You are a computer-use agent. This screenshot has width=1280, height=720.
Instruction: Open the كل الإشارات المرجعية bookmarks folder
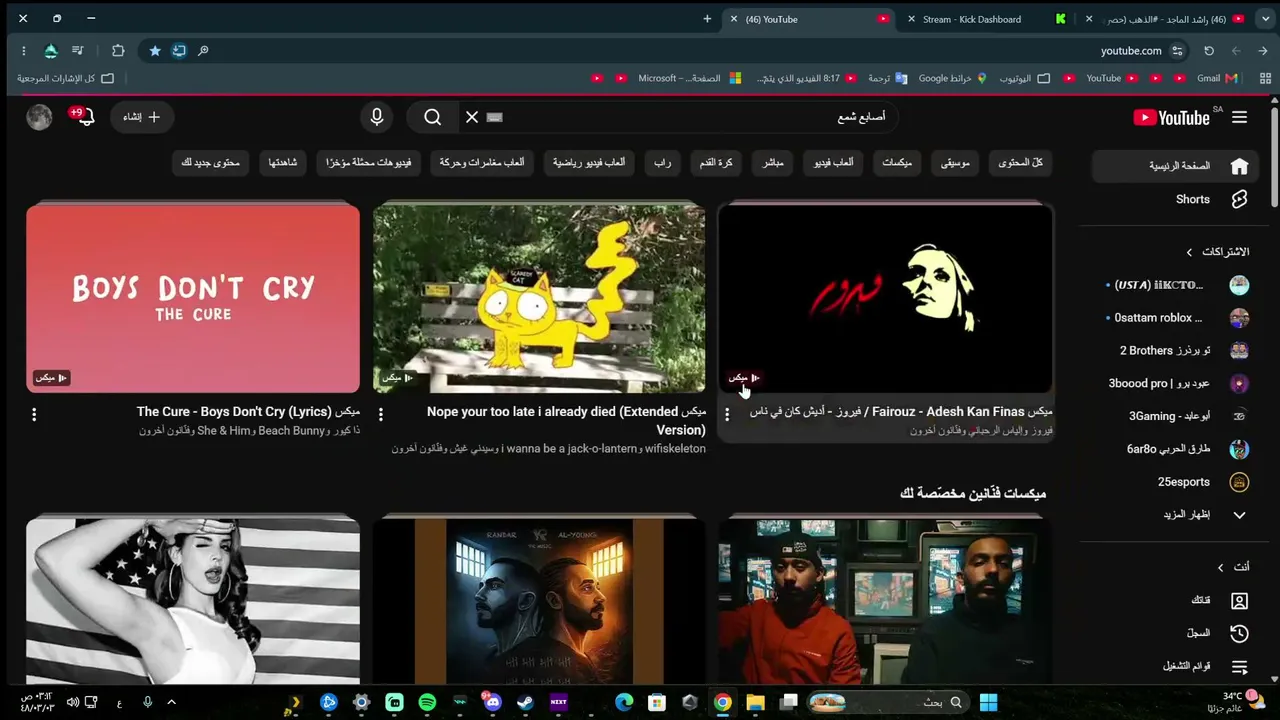tap(65, 78)
